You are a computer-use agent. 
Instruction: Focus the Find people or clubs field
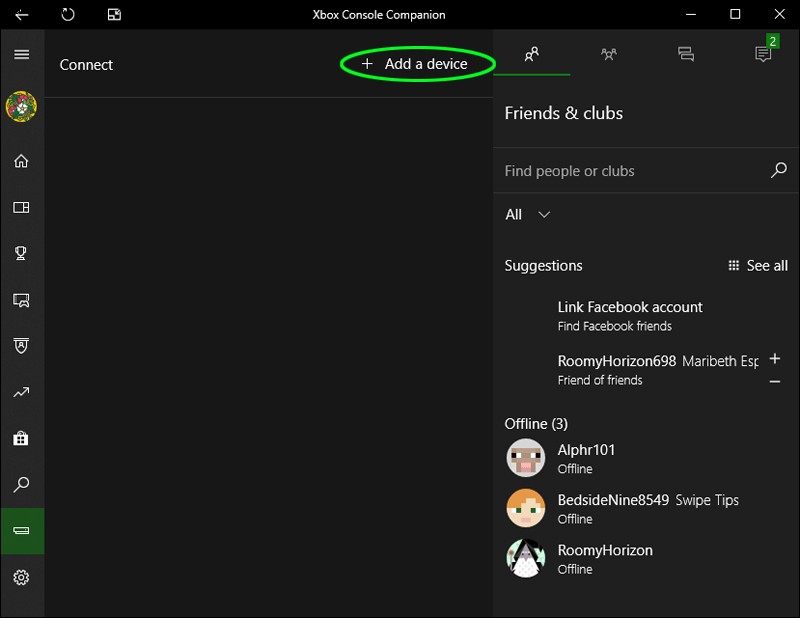[636, 170]
